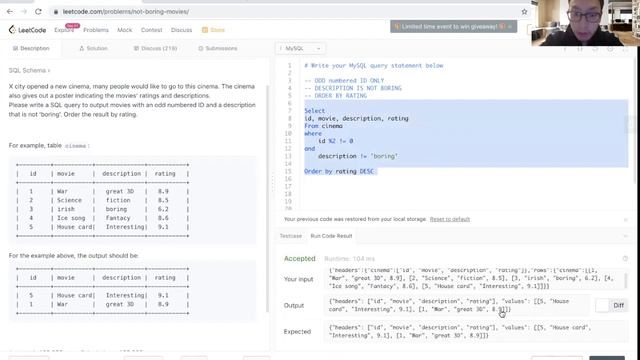Image resolution: width=640 pixels, height=360 pixels.
Task: Click the '-- ORDER BY RATING' comment line
Action: [336, 96]
